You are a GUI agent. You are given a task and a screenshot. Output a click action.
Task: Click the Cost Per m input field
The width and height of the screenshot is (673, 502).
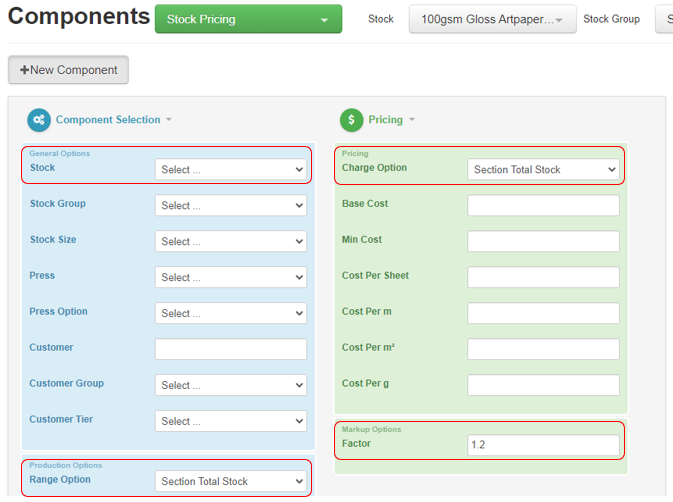543,313
